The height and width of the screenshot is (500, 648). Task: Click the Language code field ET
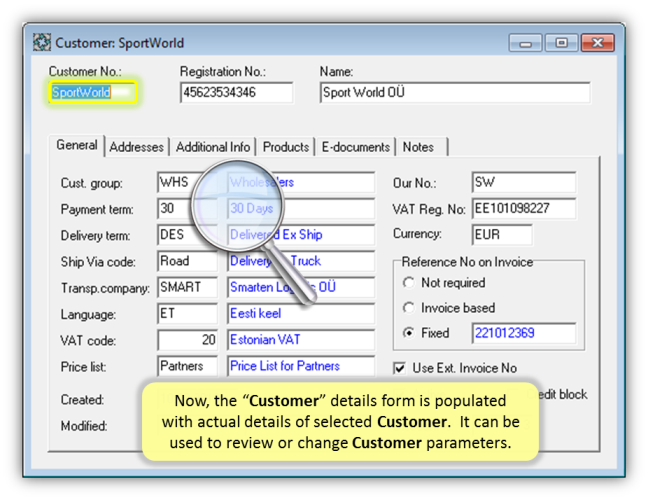point(187,314)
